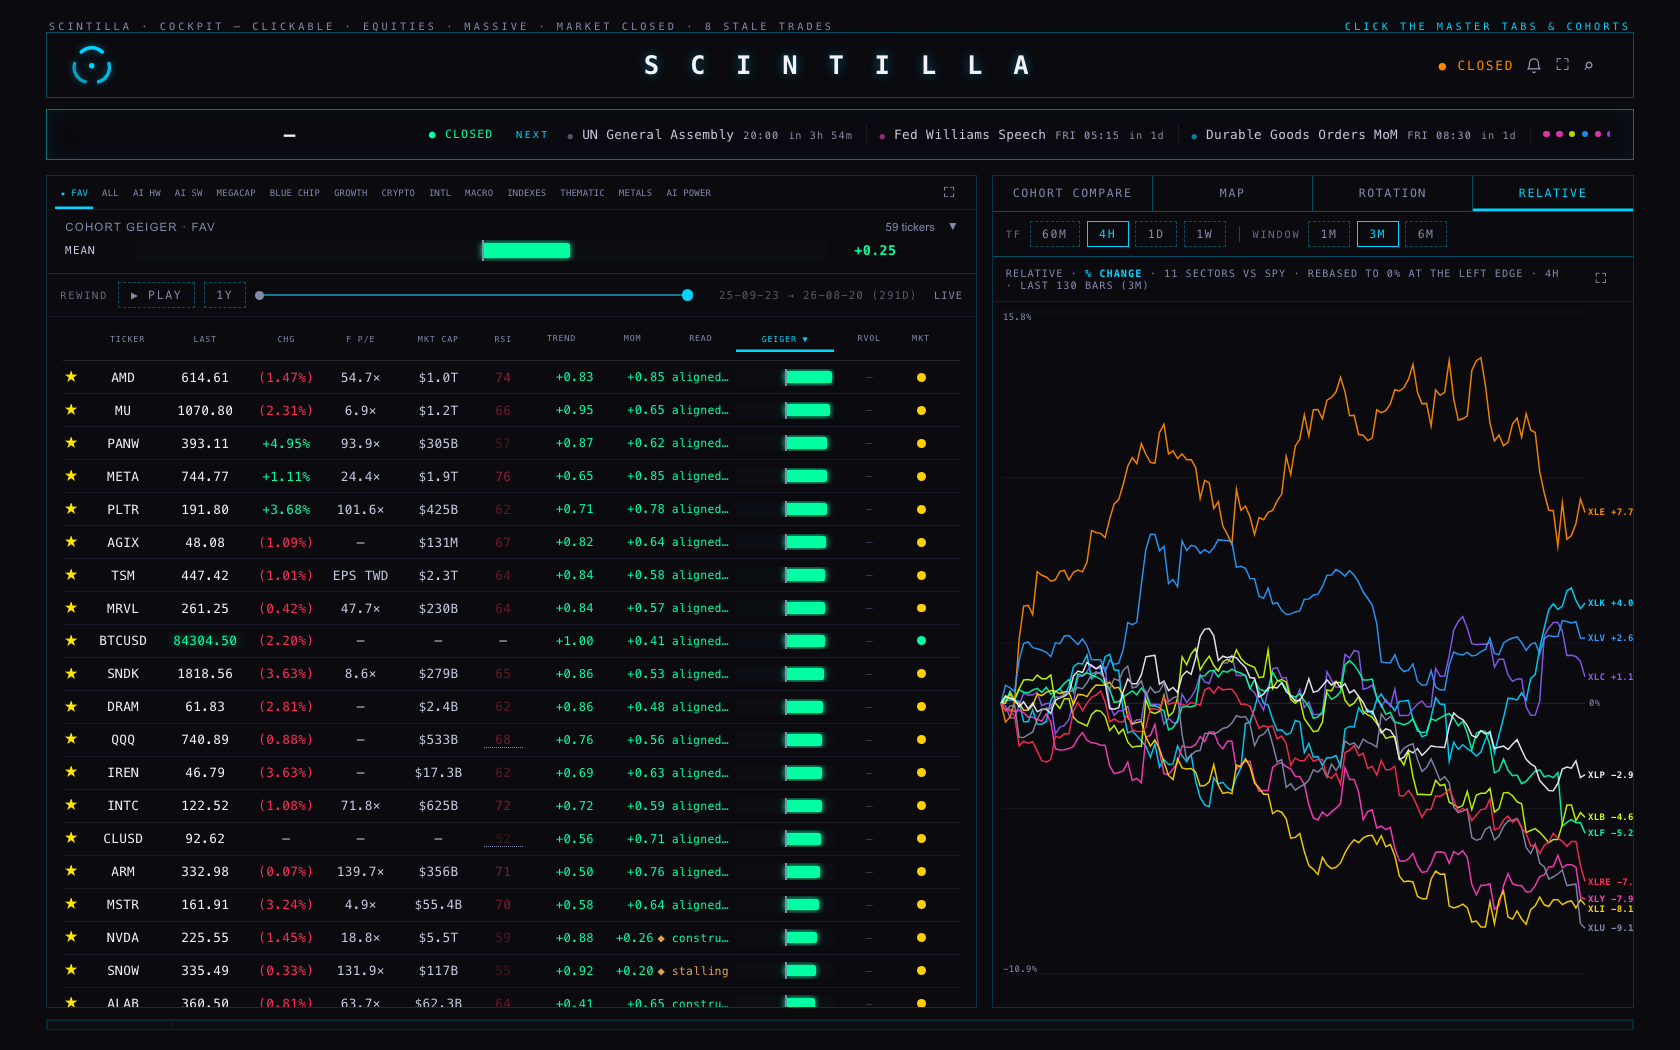The height and width of the screenshot is (1050, 1680).
Task: Select the 4H timeframe
Action: [x=1107, y=234]
